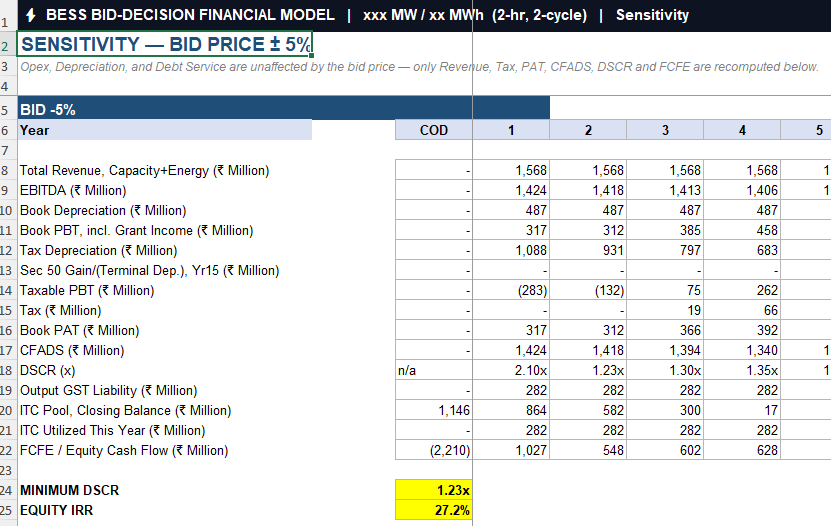Select Year 1 ITC Pool balance 864
The image size is (831, 526).
(511, 411)
